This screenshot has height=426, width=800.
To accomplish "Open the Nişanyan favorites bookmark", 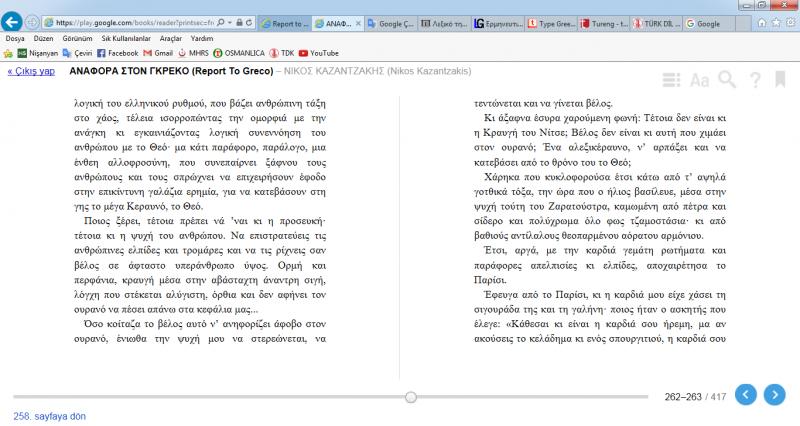I will pyautogui.click(x=38, y=53).
